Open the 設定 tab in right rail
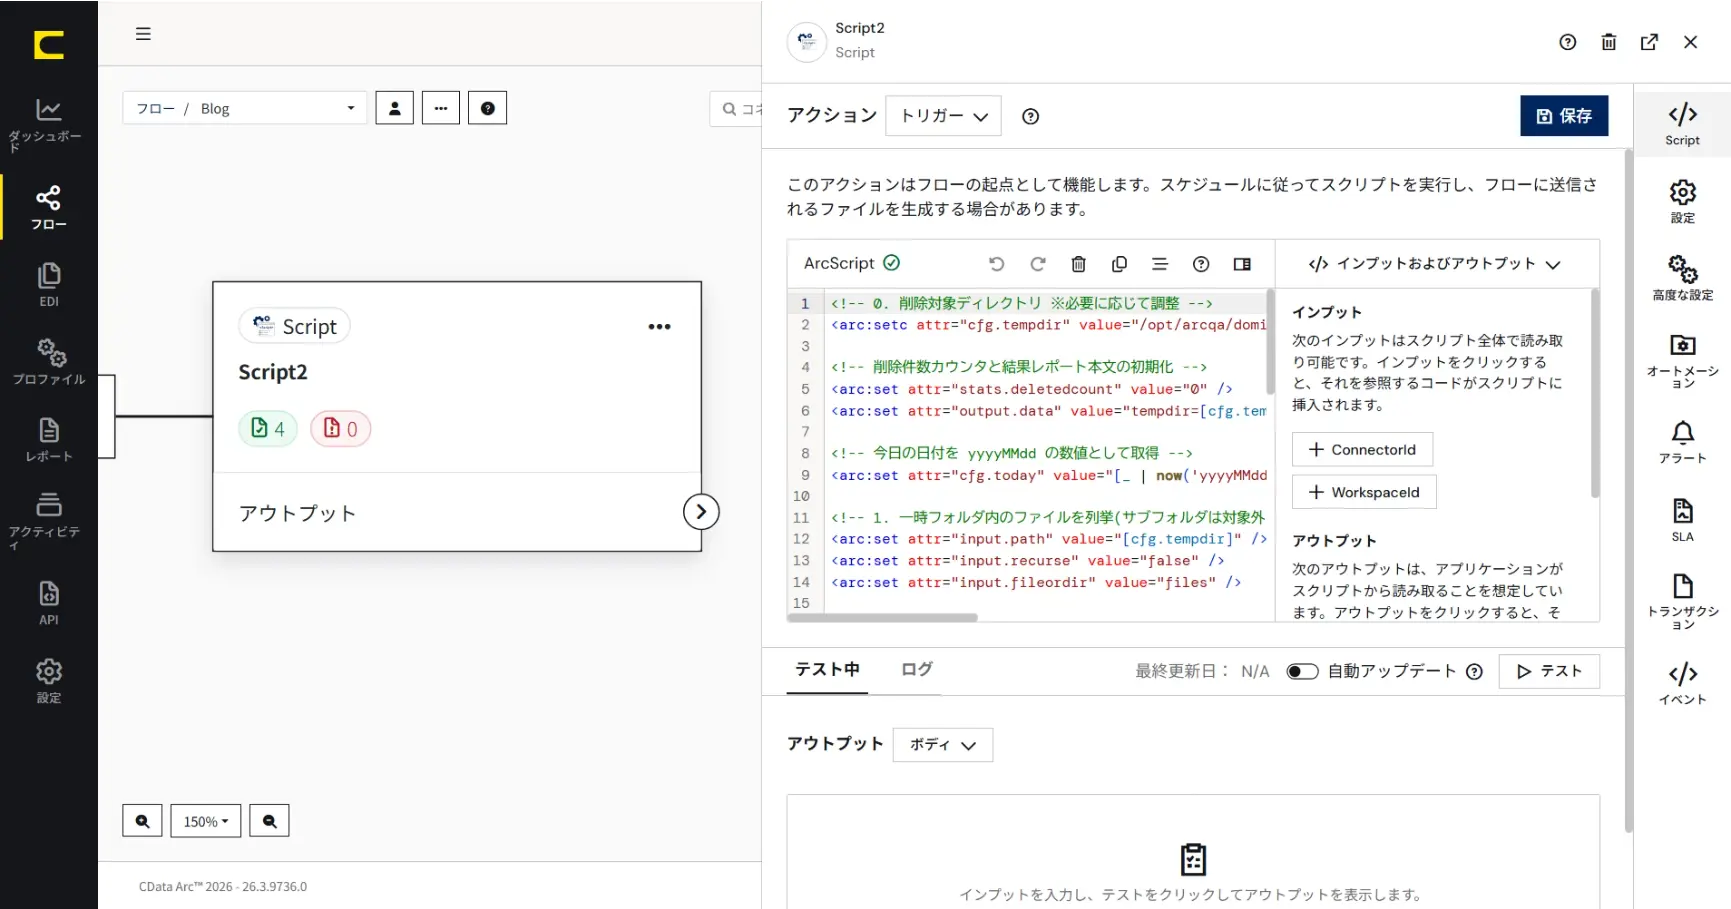This screenshot has height=909, width=1731. click(x=1682, y=201)
